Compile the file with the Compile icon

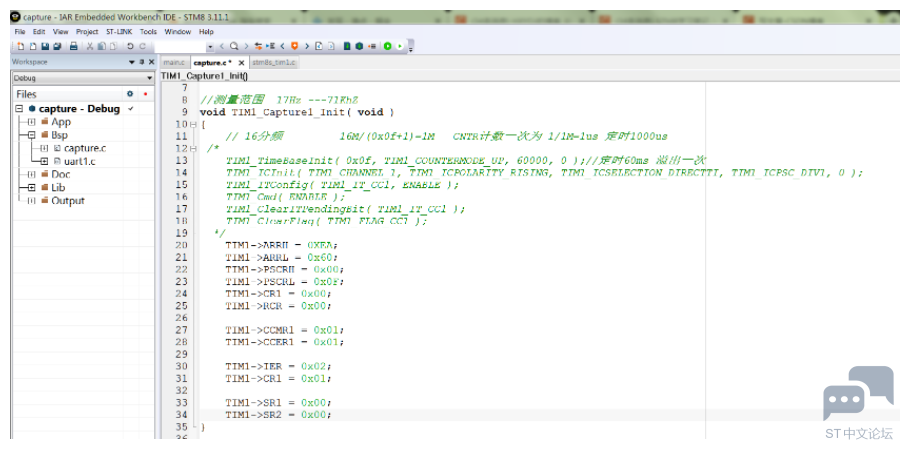tap(347, 46)
